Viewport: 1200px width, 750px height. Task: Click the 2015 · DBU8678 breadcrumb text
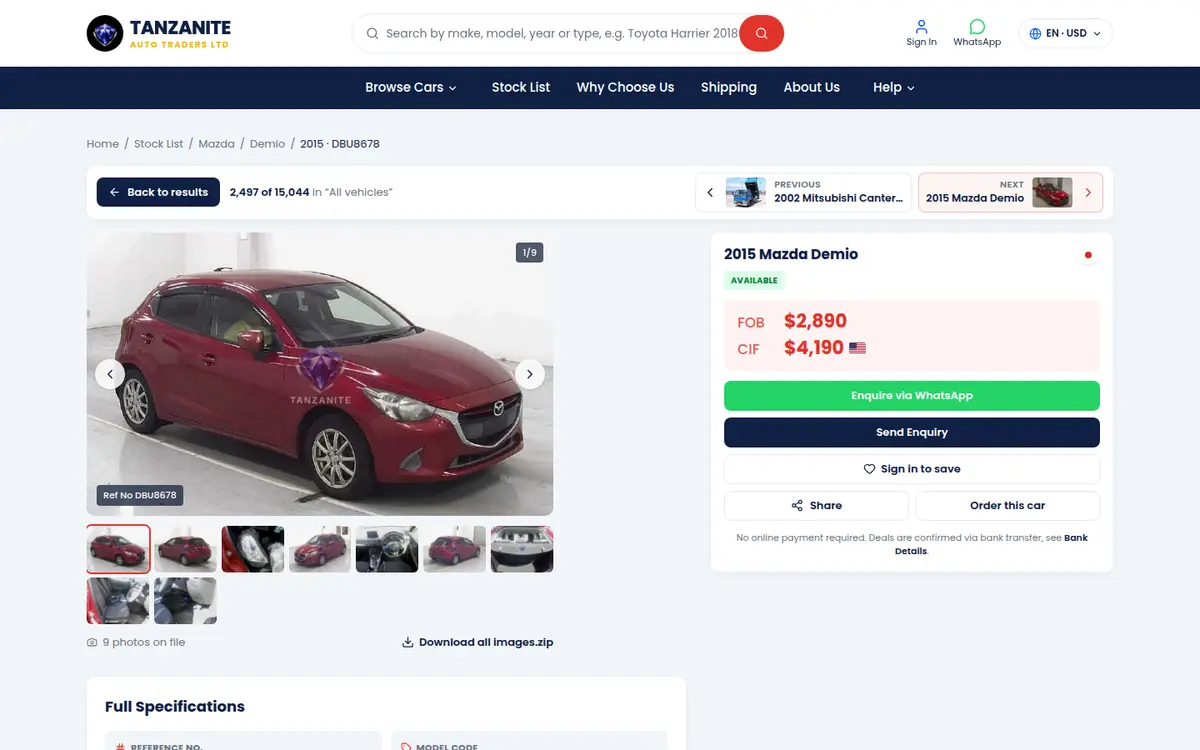[x=340, y=144]
